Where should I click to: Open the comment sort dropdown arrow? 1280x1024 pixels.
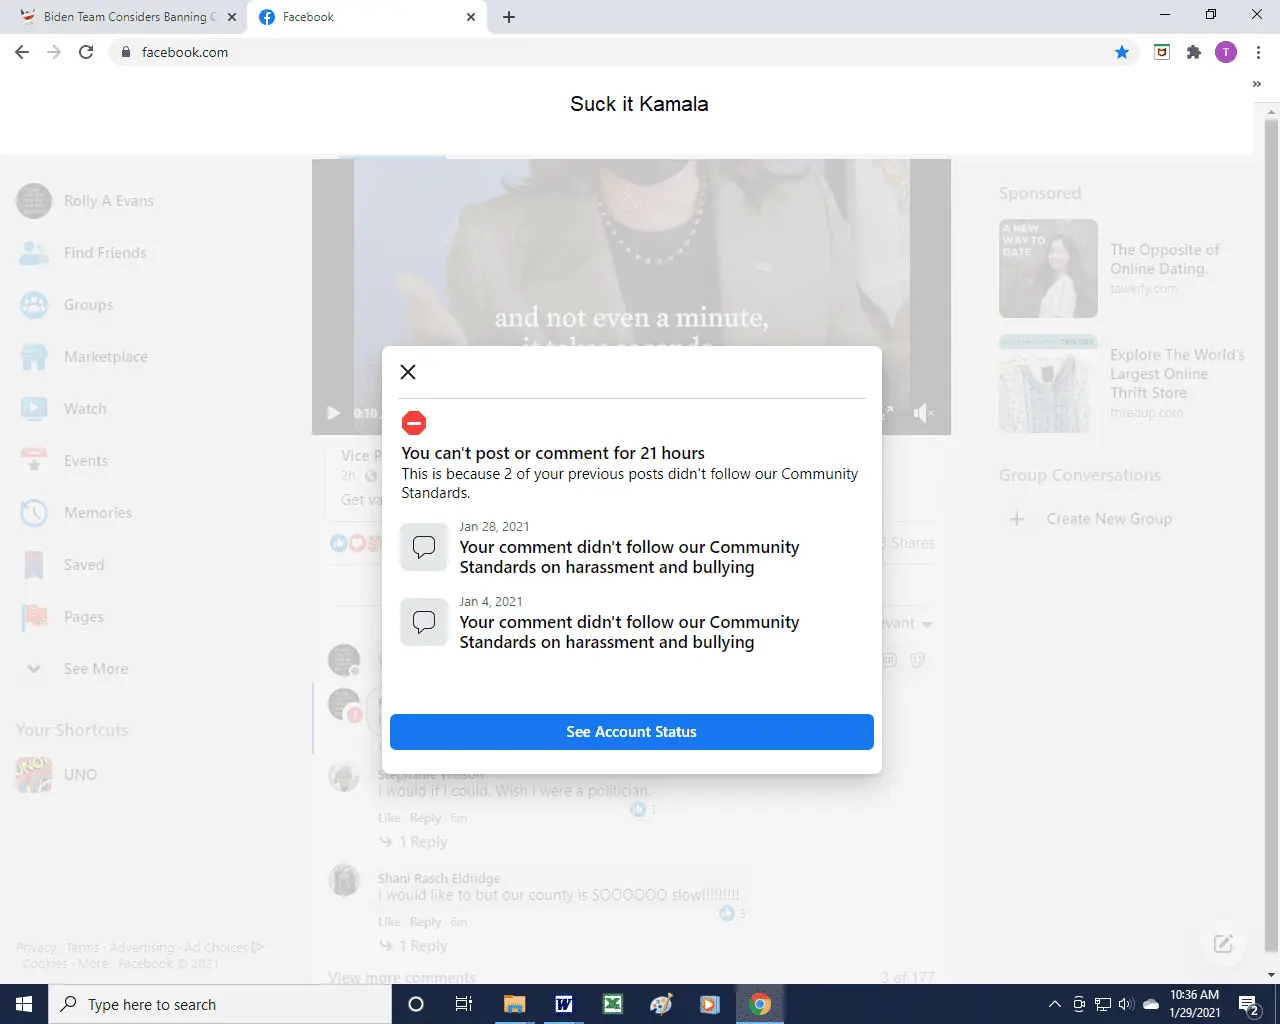[927, 624]
